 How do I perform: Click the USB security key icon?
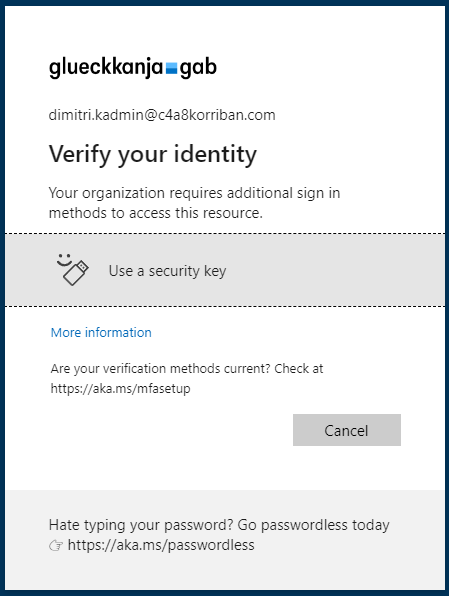click(x=76, y=273)
